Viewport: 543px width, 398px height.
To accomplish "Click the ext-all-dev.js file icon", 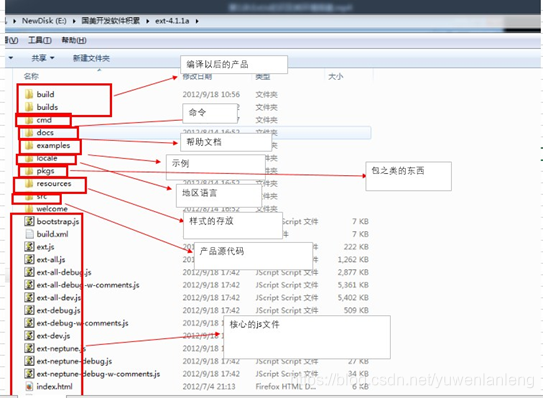I will pos(29,298).
